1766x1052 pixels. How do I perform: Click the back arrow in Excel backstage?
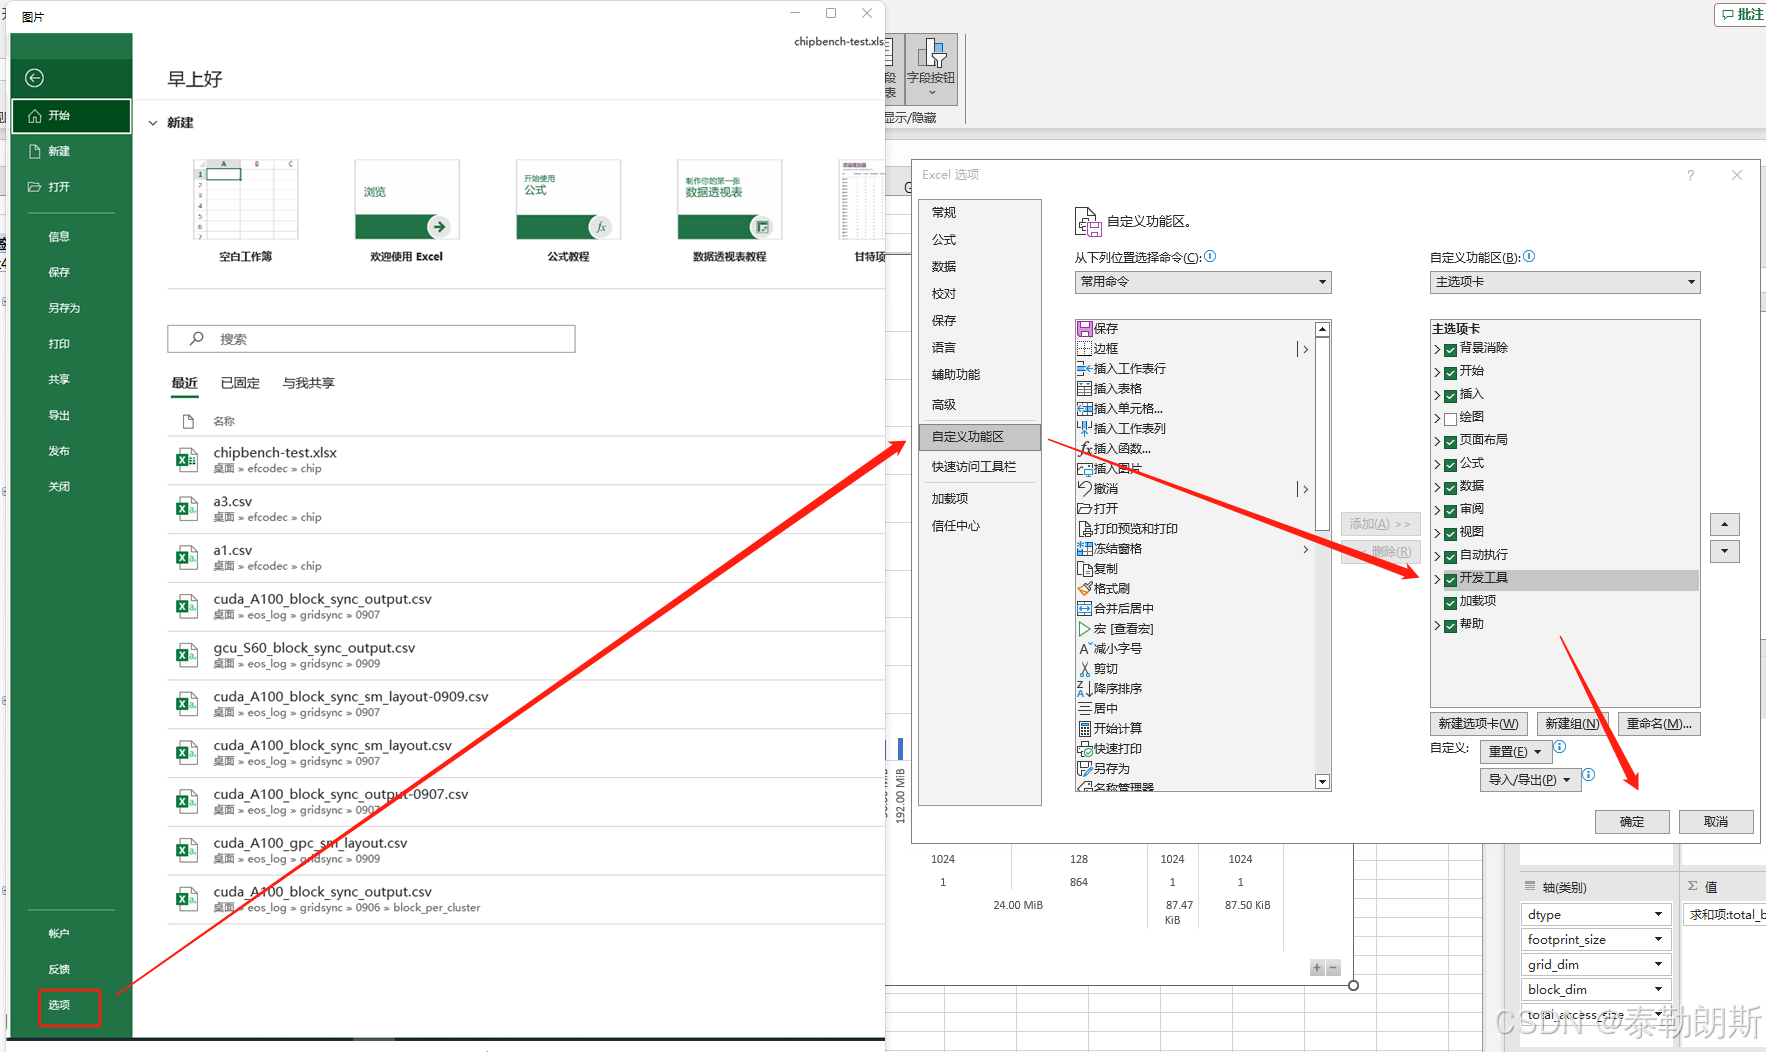(x=34, y=78)
